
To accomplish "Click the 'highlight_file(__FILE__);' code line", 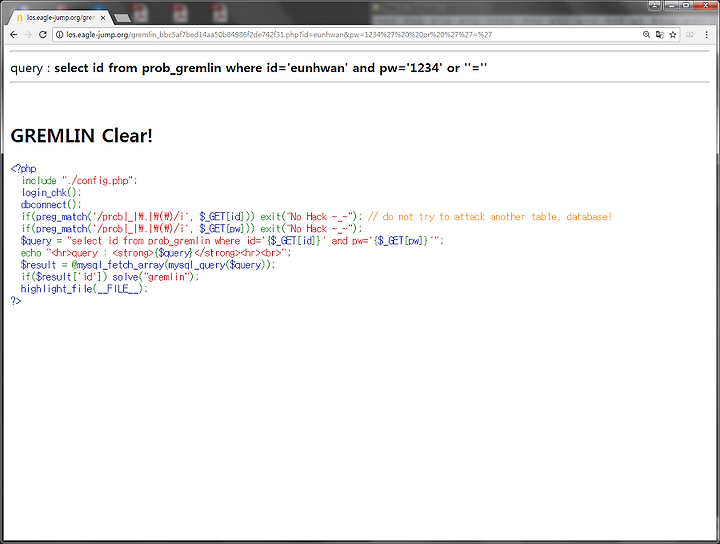I will (84, 289).
